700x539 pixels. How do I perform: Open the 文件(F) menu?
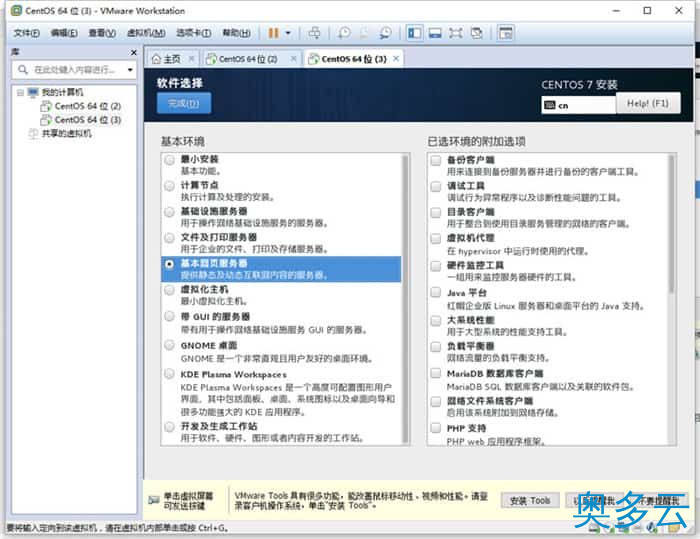[x=26, y=33]
